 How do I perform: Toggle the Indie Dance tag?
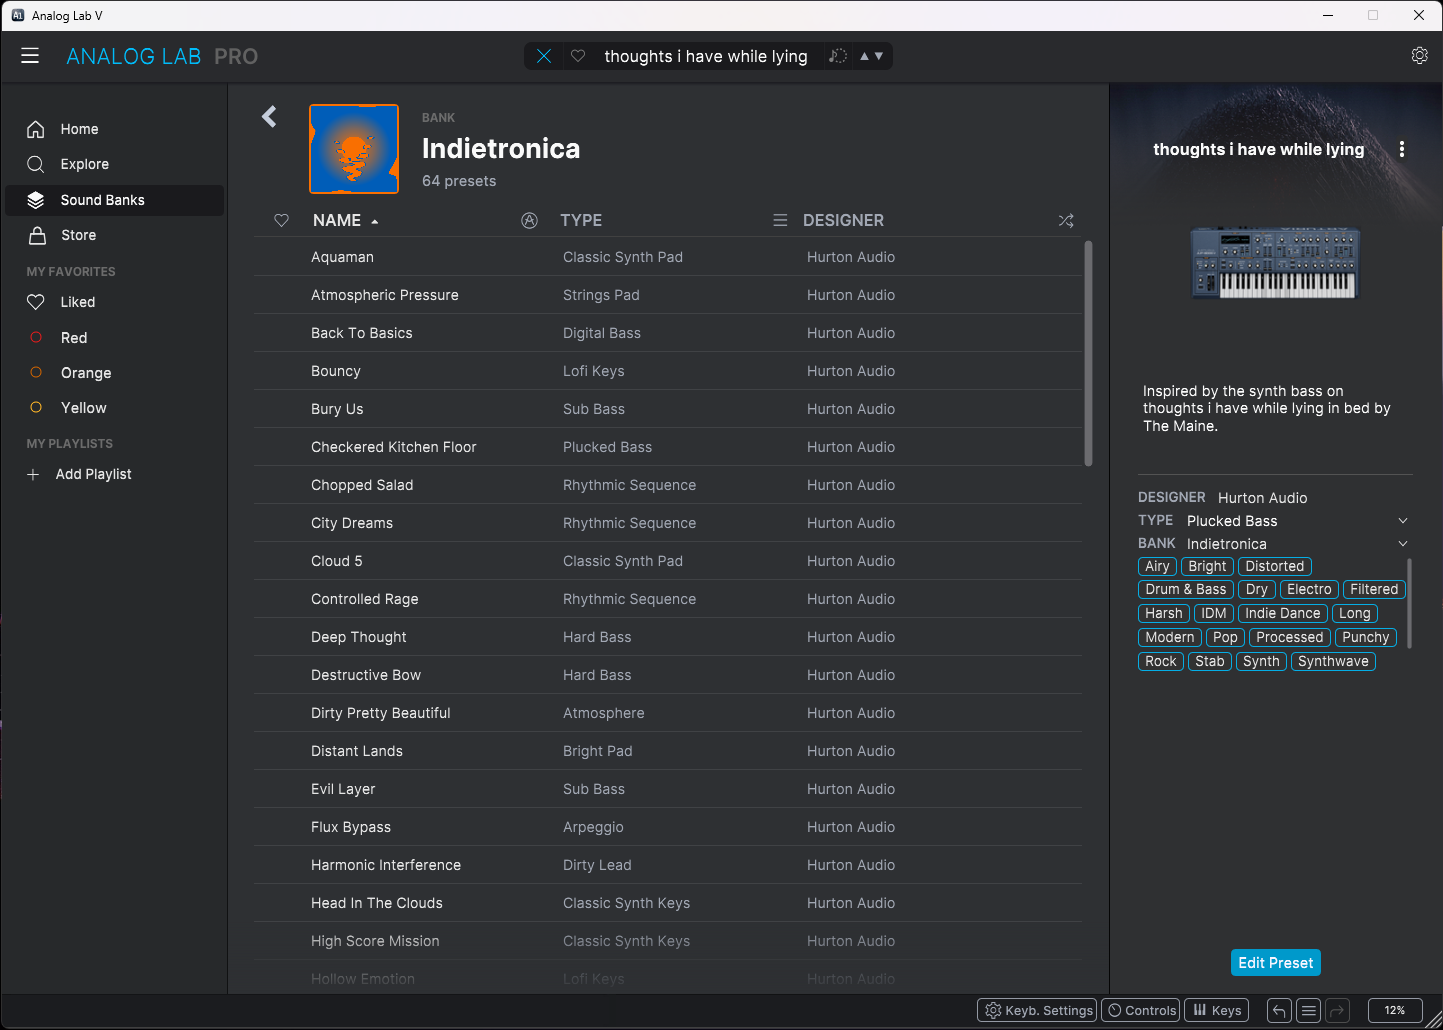pyautogui.click(x=1283, y=613)
